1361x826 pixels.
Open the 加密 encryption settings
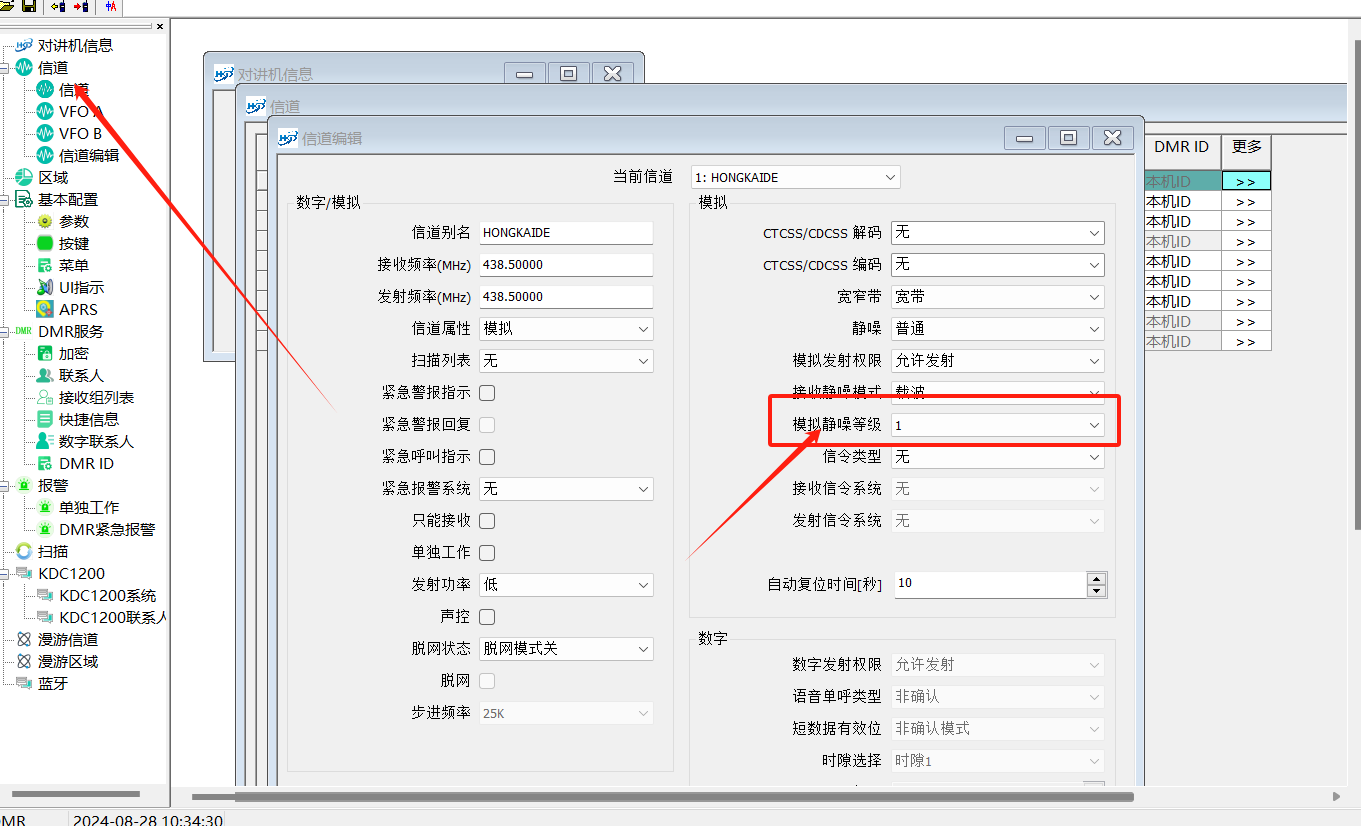point(61,353)
